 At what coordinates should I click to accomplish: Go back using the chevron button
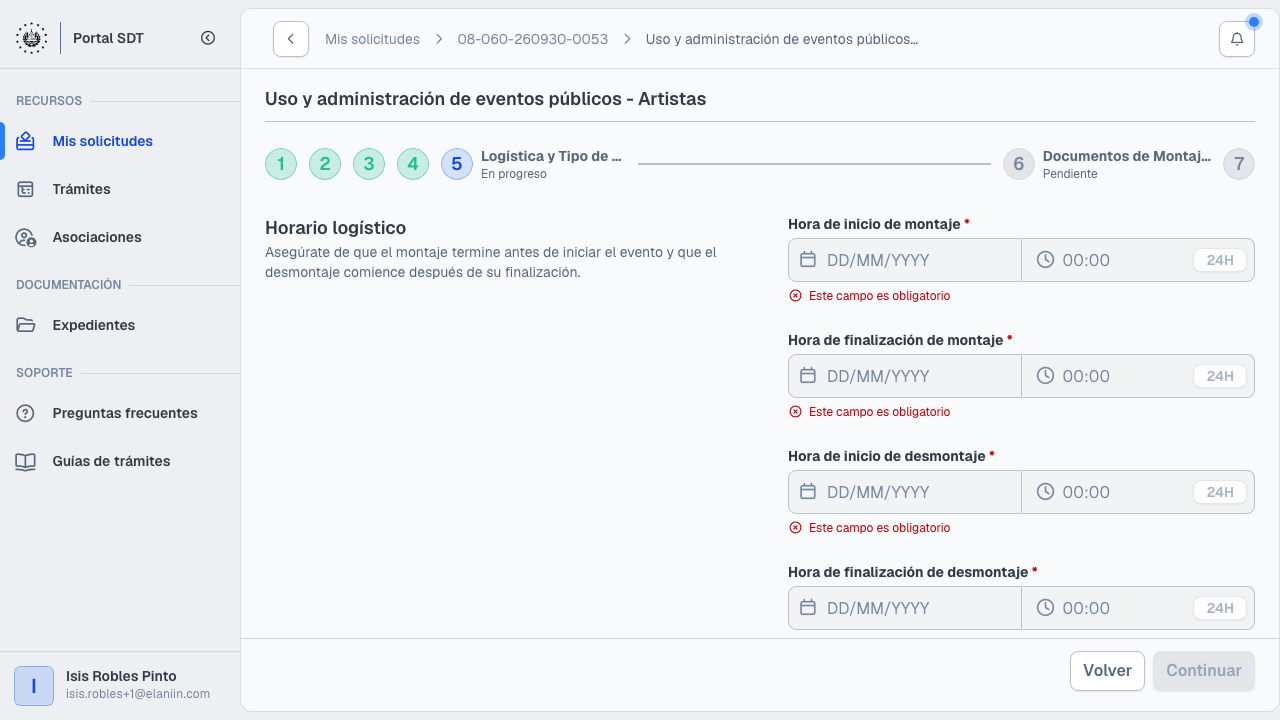(291, 39)
